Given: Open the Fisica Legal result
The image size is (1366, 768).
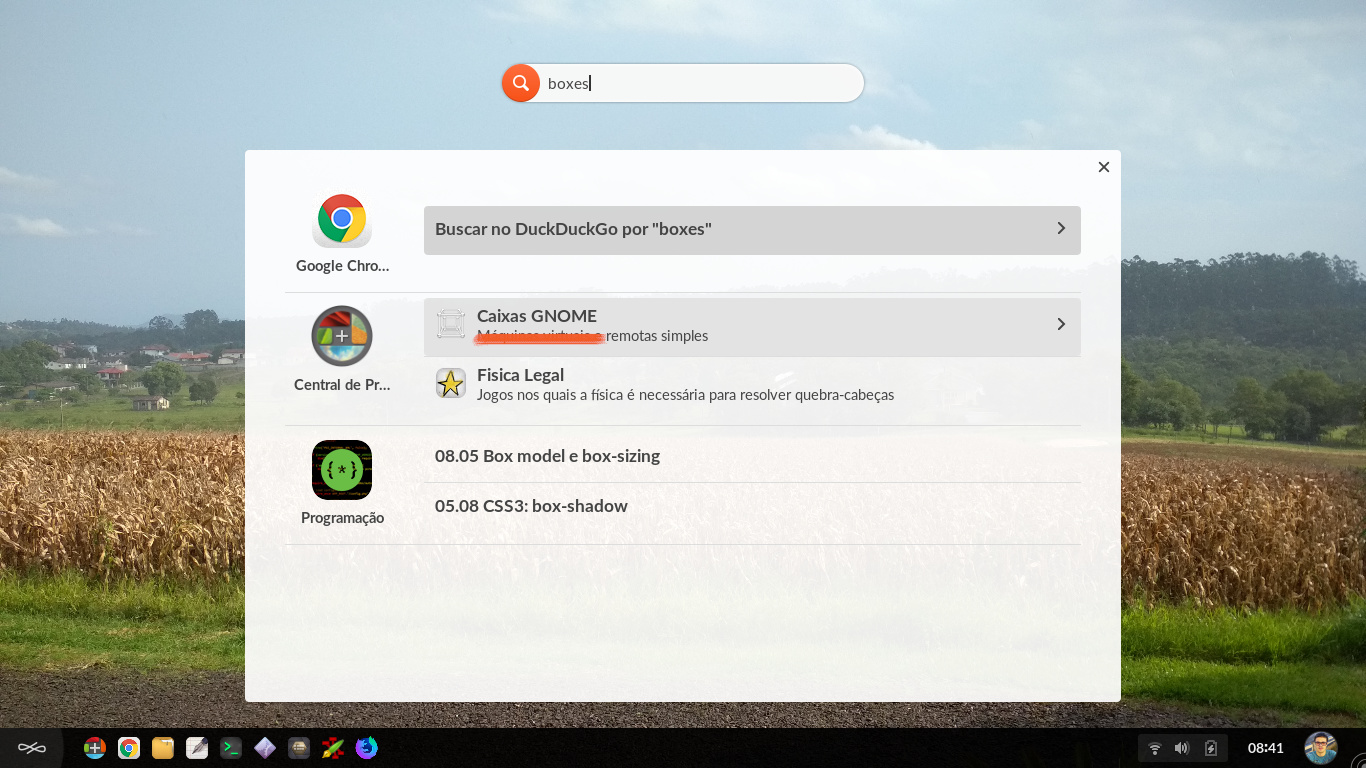Looking at the screenshot, I should (752, 385).
